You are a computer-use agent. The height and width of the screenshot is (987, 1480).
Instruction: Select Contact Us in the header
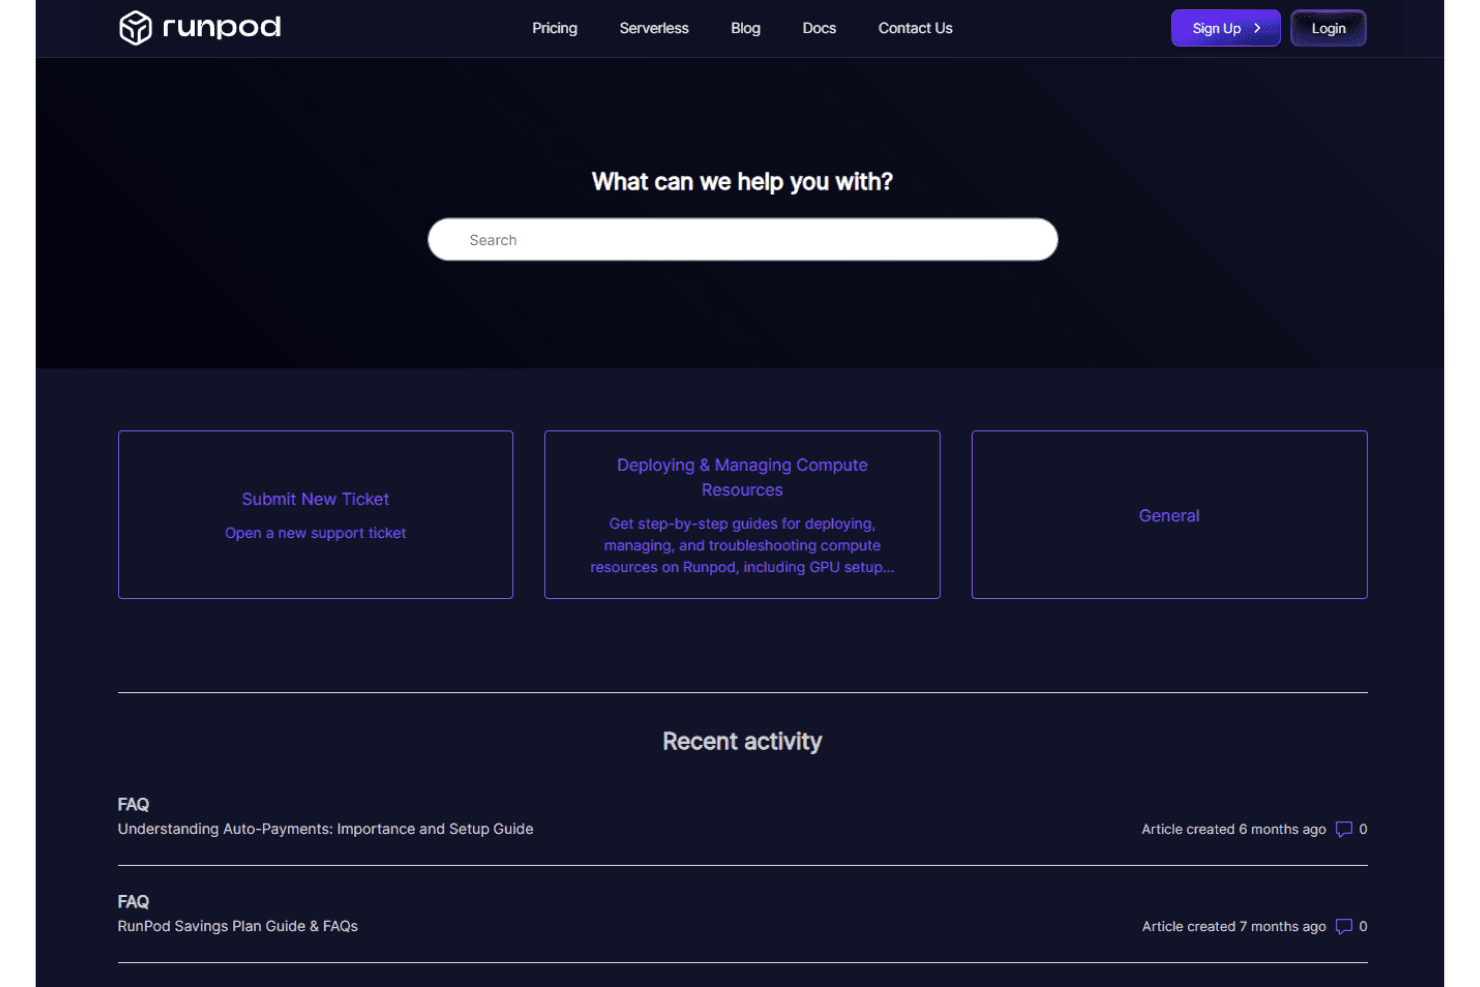(x=915, y=28)
